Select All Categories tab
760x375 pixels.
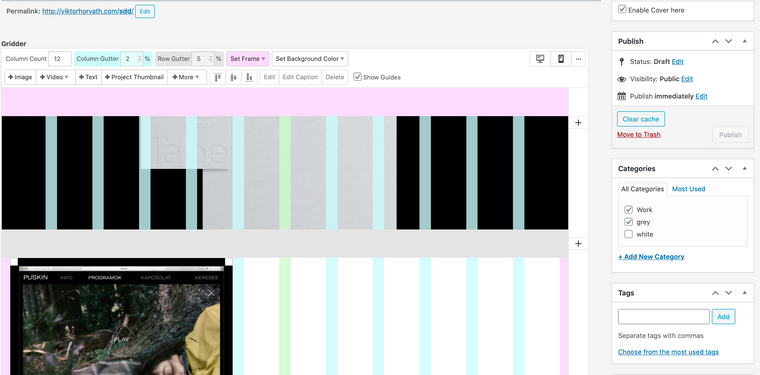643,189
